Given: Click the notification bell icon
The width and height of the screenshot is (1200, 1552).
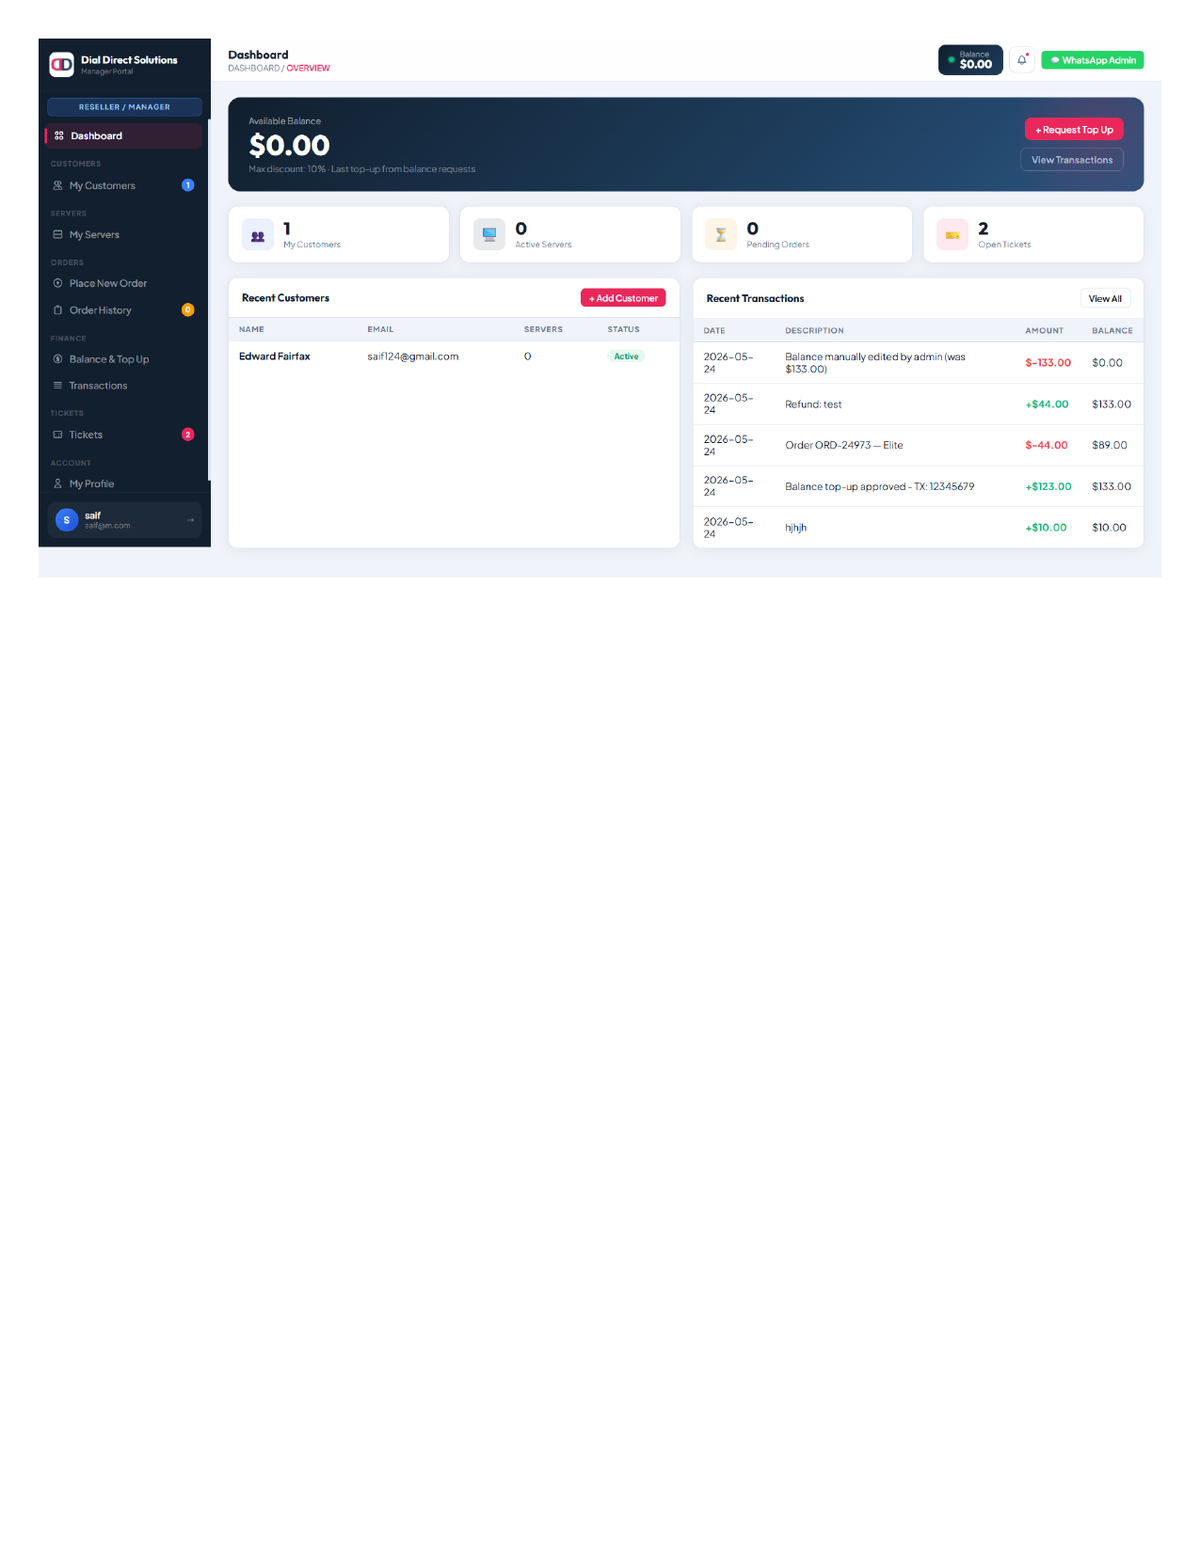Looking at the screenshot, I should (x=1022, y=60).
